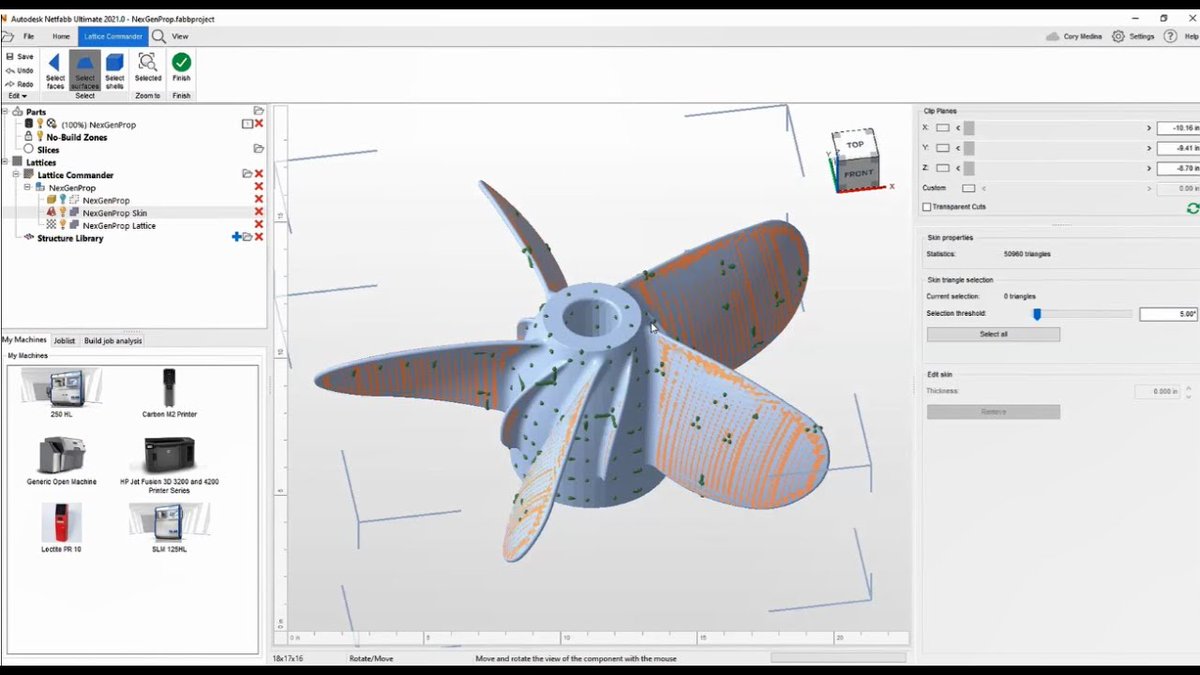Open the Edit dropdown in the ribbon
Screen dimensions: 1200x675
point(18,95)
